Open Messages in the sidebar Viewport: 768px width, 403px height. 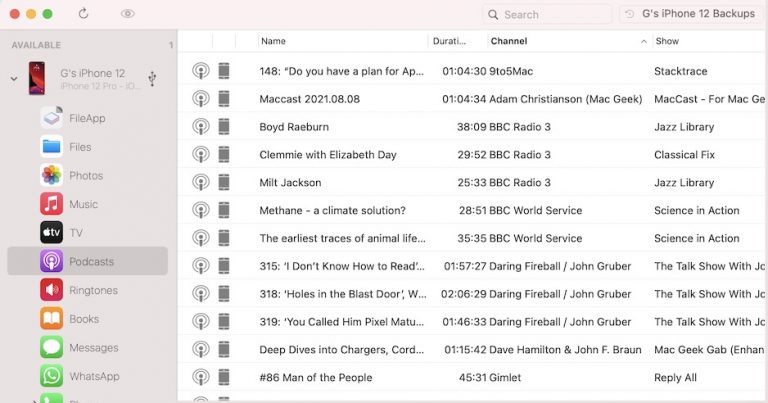pos(93,347)
